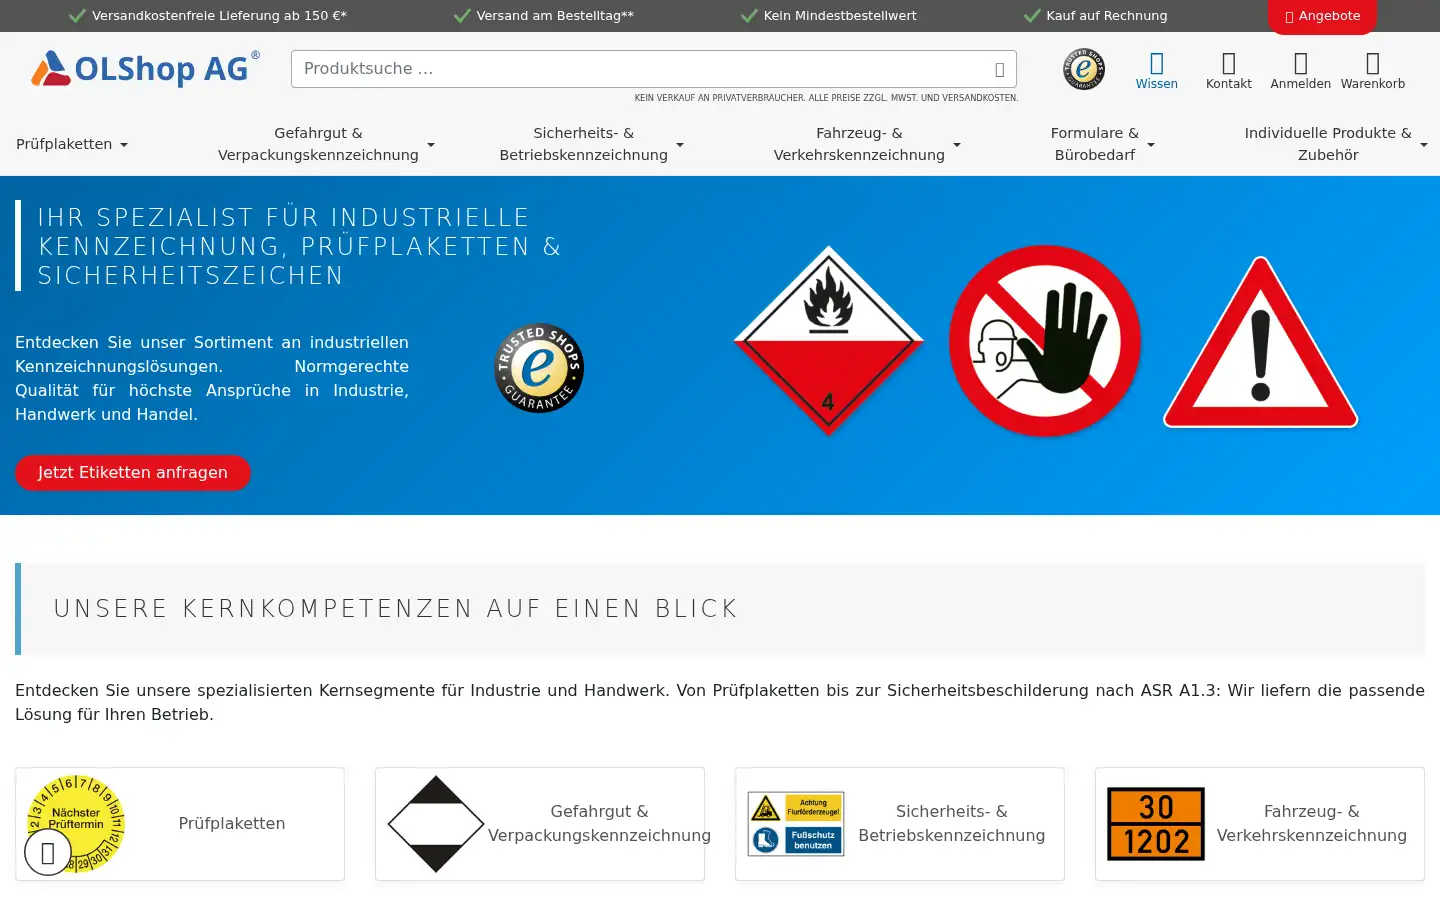Click the red Angebote button
Viewport: 1440px width, 900px height.
1322,16
